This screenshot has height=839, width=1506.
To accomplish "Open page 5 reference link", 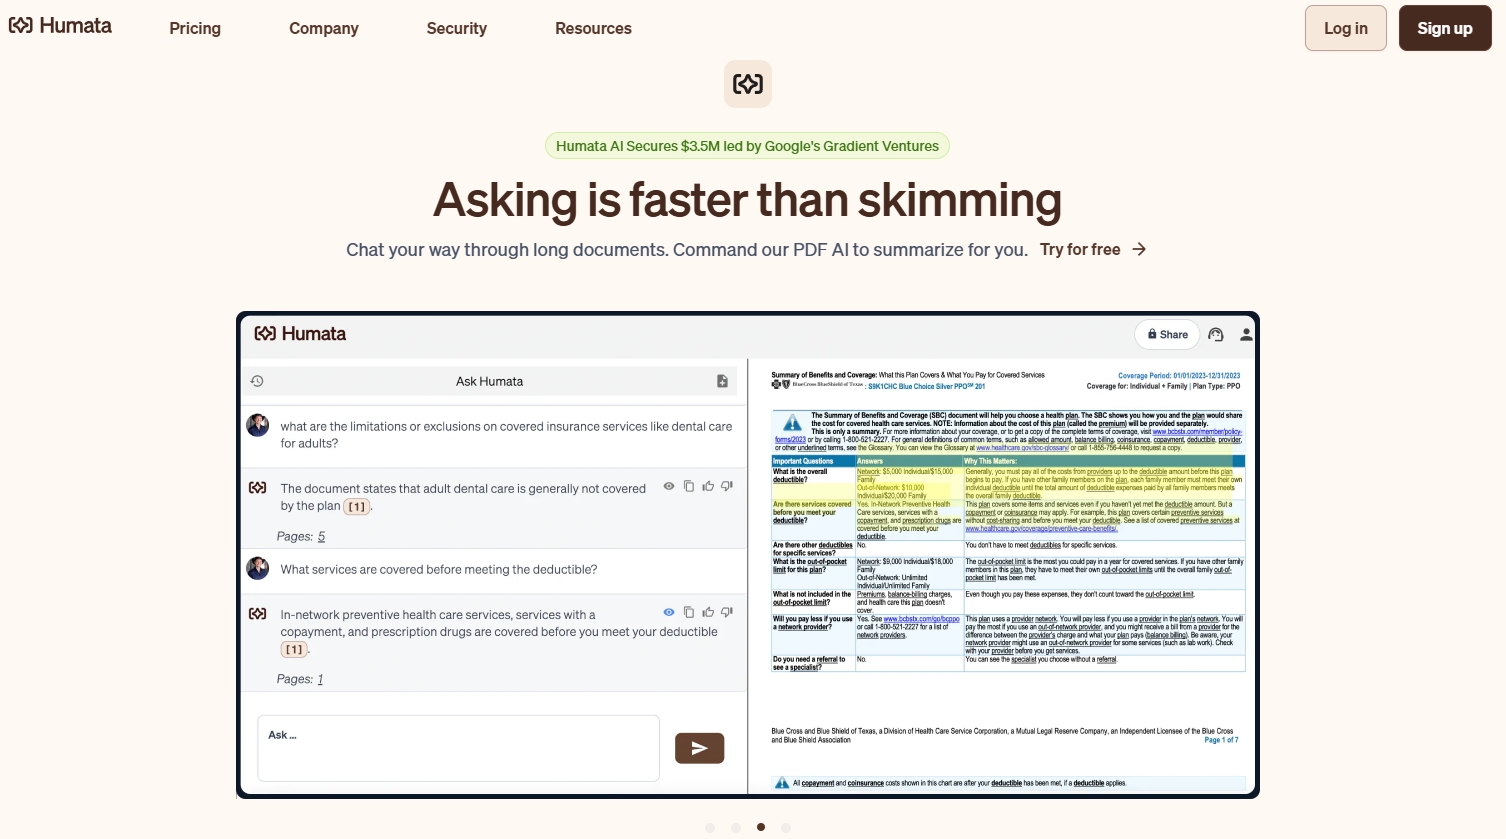I will pyautogui.click(x=321, y=537).
